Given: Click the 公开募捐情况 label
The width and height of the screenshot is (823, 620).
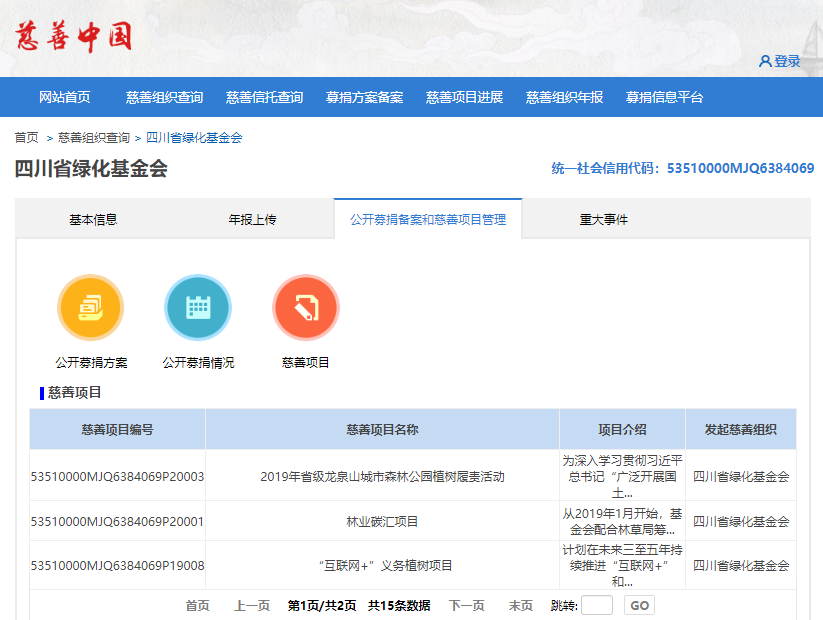Looking at the screenshot, I should pyautogui.click(x=198, y=363).
